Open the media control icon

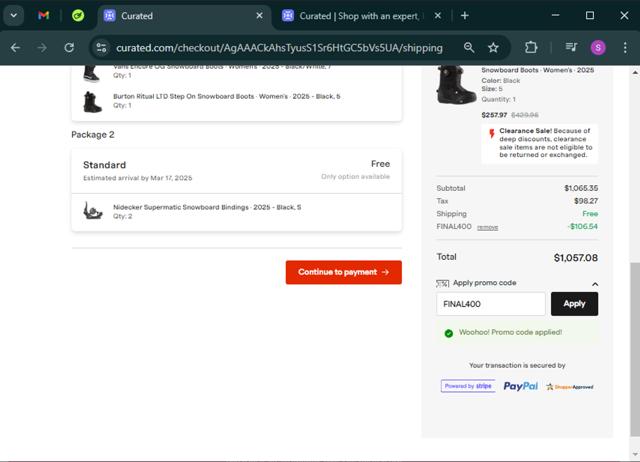coord(571,48)
